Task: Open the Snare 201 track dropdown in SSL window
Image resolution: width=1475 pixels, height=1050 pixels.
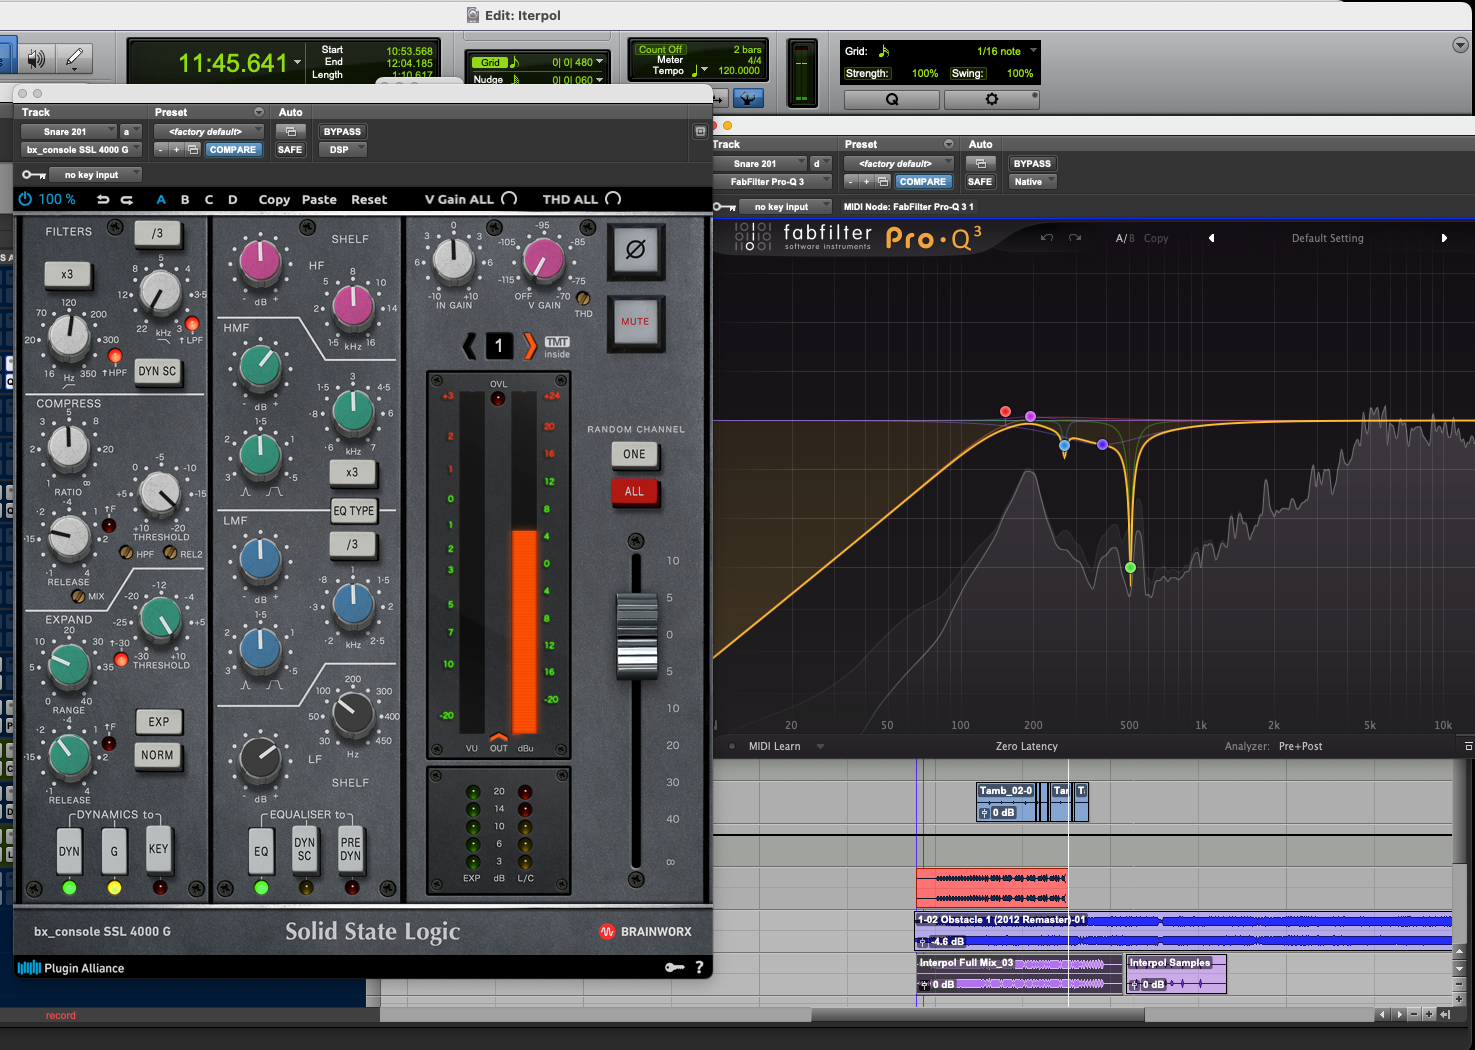Action: [68, 131]
